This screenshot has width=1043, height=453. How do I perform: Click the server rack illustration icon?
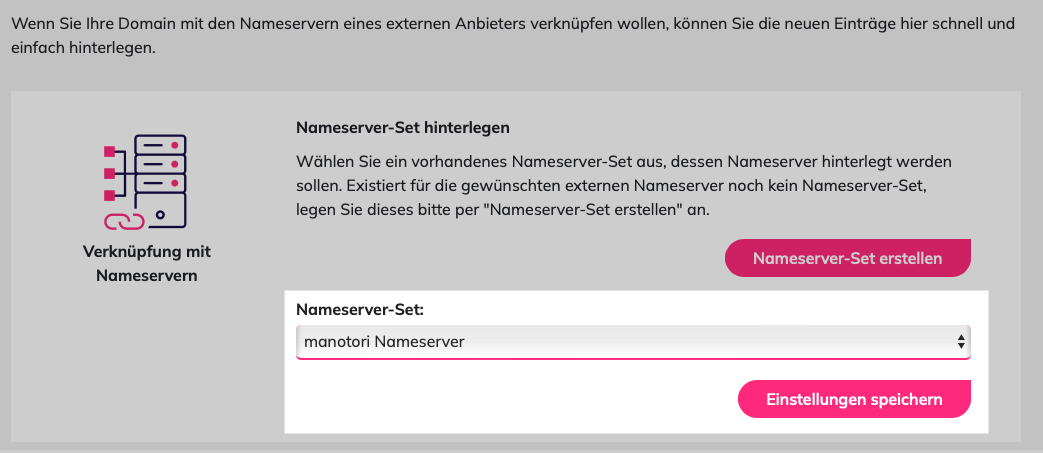tap(146, 182)
